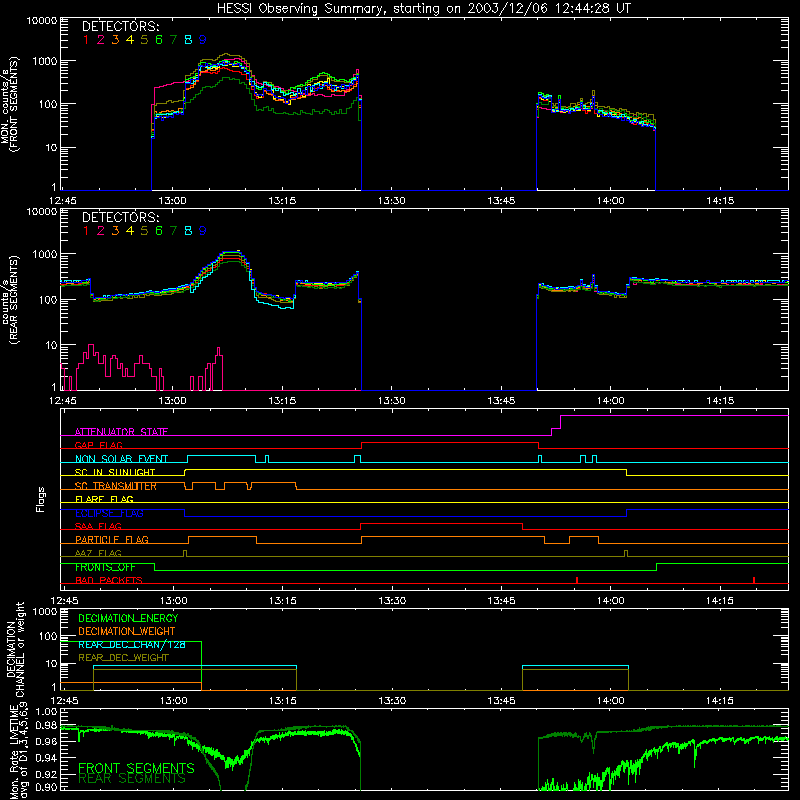Select red detector 1 in rear segments legend
This screenshot has height=800, width=800.
click(x=86, y=231)
